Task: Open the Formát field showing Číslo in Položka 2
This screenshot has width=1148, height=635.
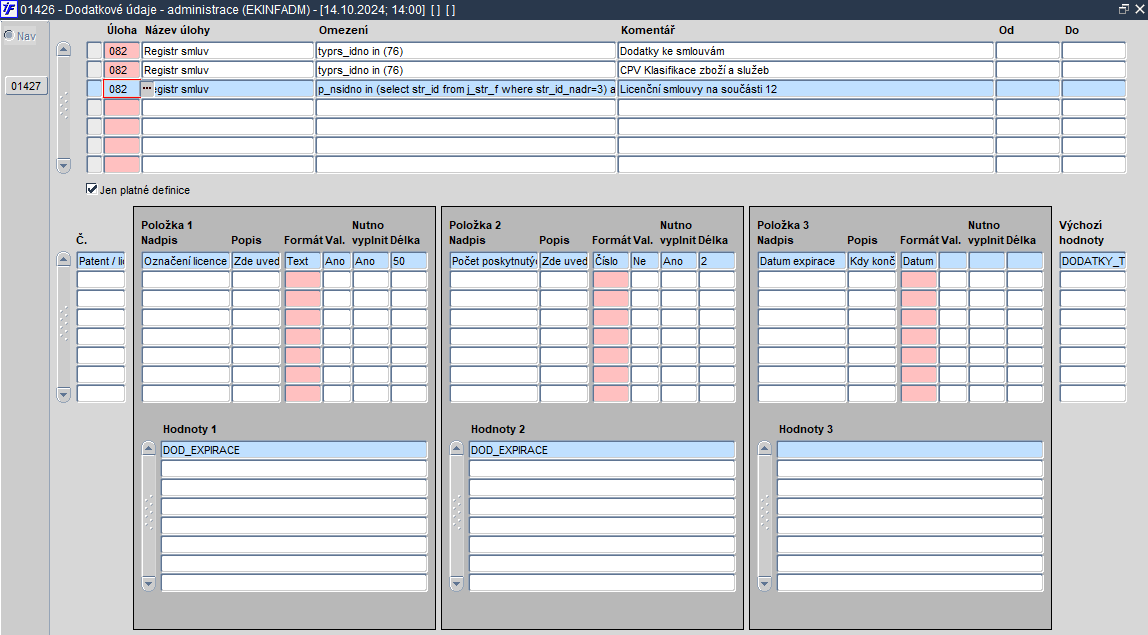Action: [x=611, y=261]
